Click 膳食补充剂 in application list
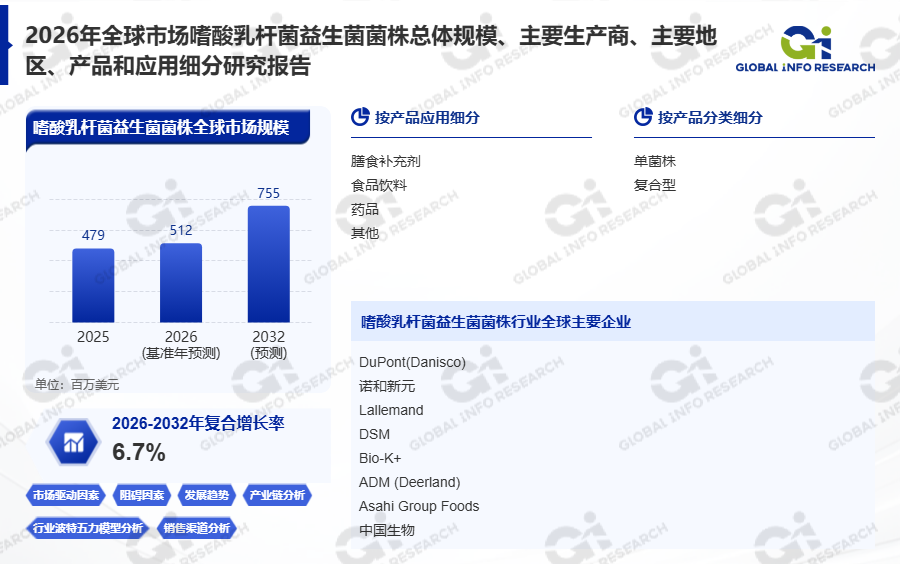Screen dimensions: 900x564 pos(386,161)
